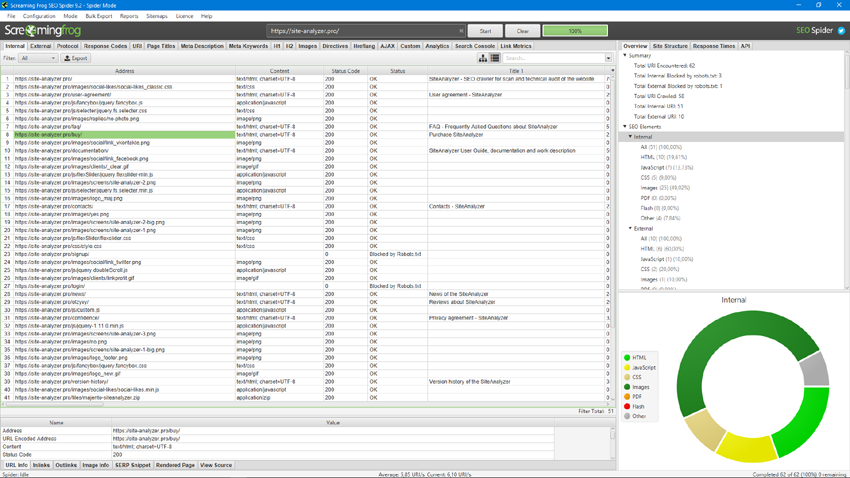Click the JavaScript yellow legend swatch
The width and height of the screenshot is (850, 478).
click(x=627, y=367)
